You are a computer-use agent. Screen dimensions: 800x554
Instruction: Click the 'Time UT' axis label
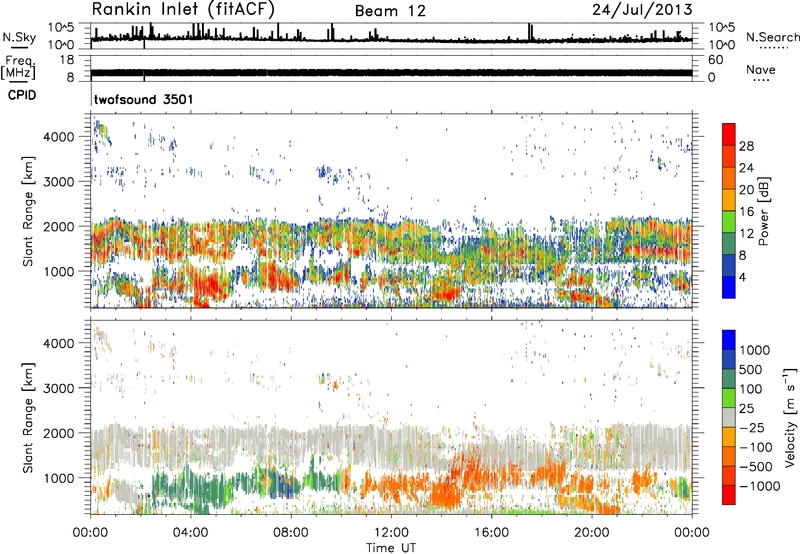[x=391, y=548]
